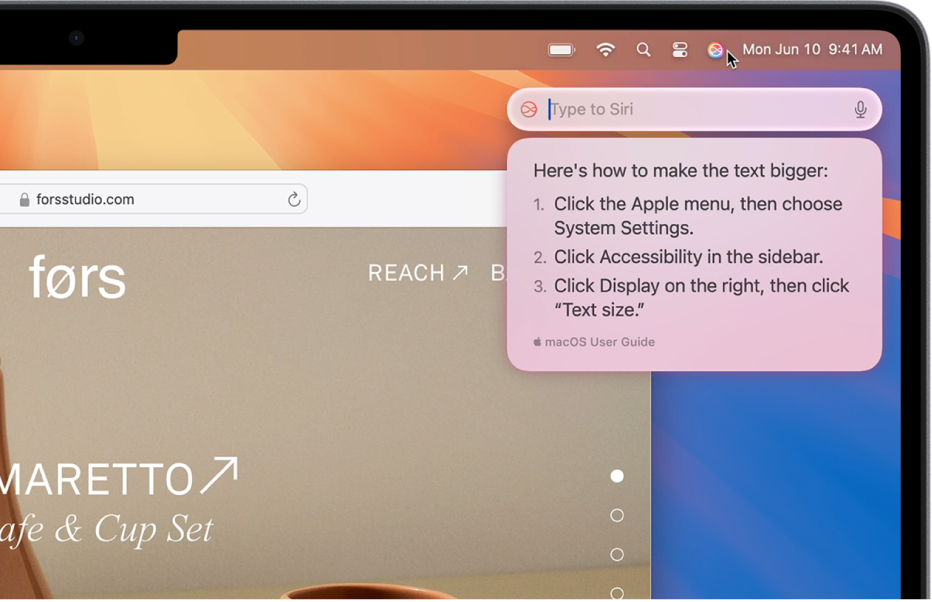The height and width of the screenshot is (602, 932).
Task: Click the currently filled top page dot
Action: 617,476
